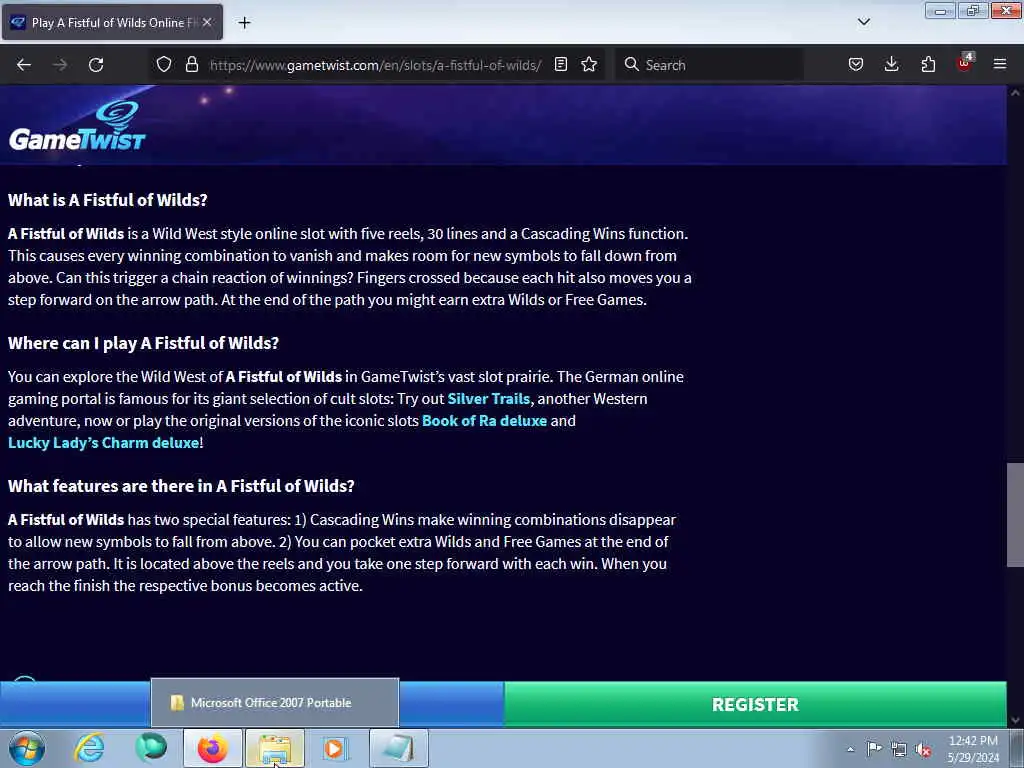Viewport: 1024px width, 768px height.
Task: Click 'What features are there' heading
Action: pyautogui.click(x=181, y=486)
